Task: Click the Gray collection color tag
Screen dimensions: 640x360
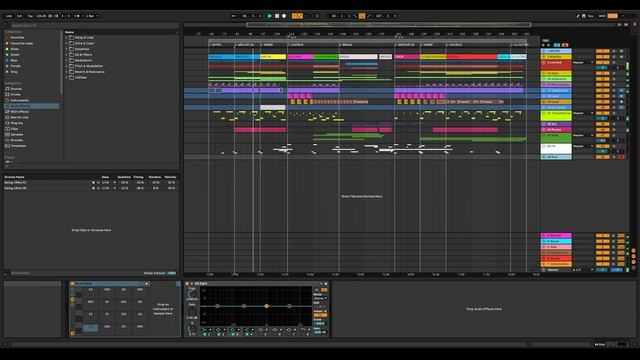Action: [7, 71]
